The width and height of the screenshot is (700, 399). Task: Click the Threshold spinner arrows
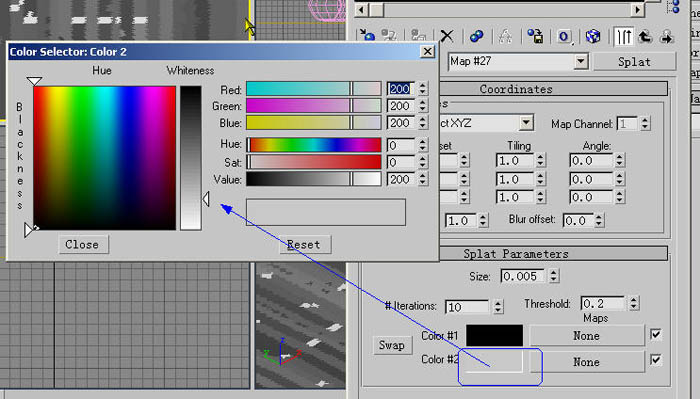(x=634, y=303)
